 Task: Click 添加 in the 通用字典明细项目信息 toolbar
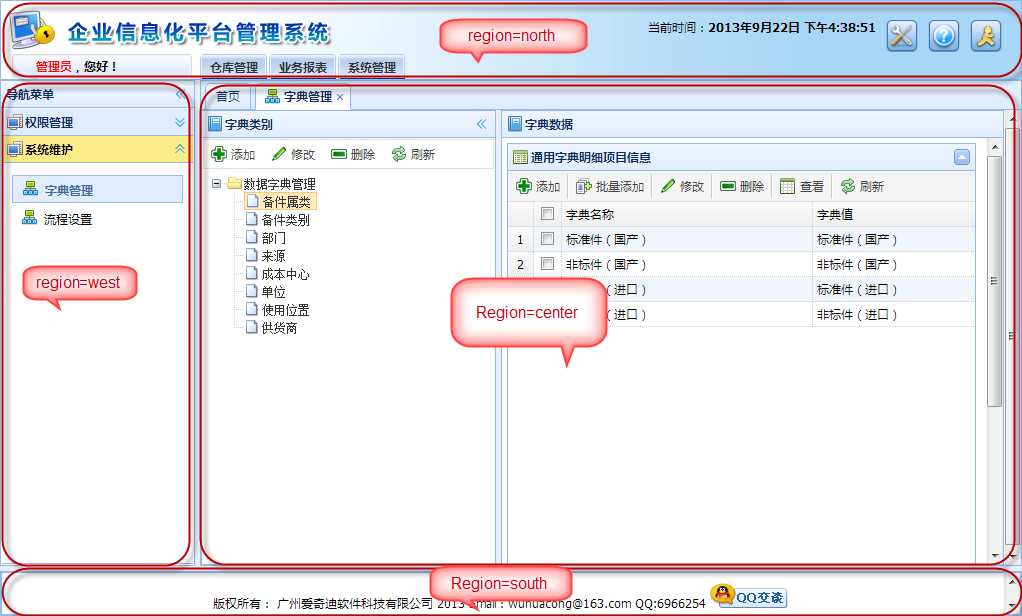coord(538,186)
